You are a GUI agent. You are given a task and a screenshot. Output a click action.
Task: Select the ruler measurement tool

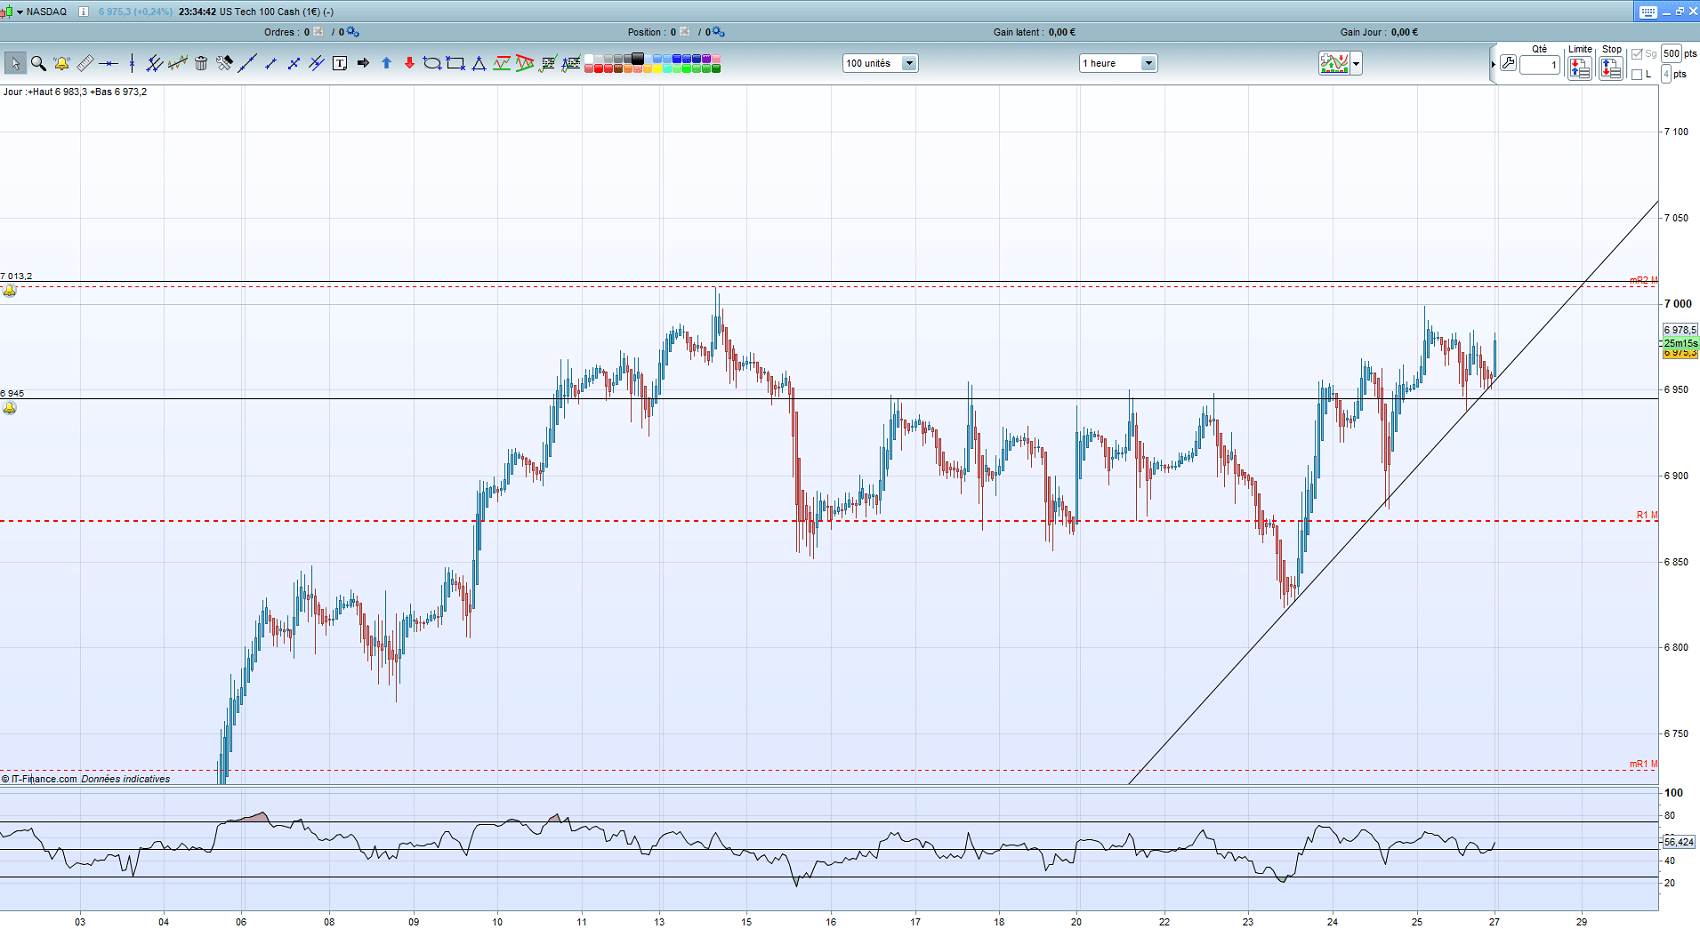pos(85,63)
